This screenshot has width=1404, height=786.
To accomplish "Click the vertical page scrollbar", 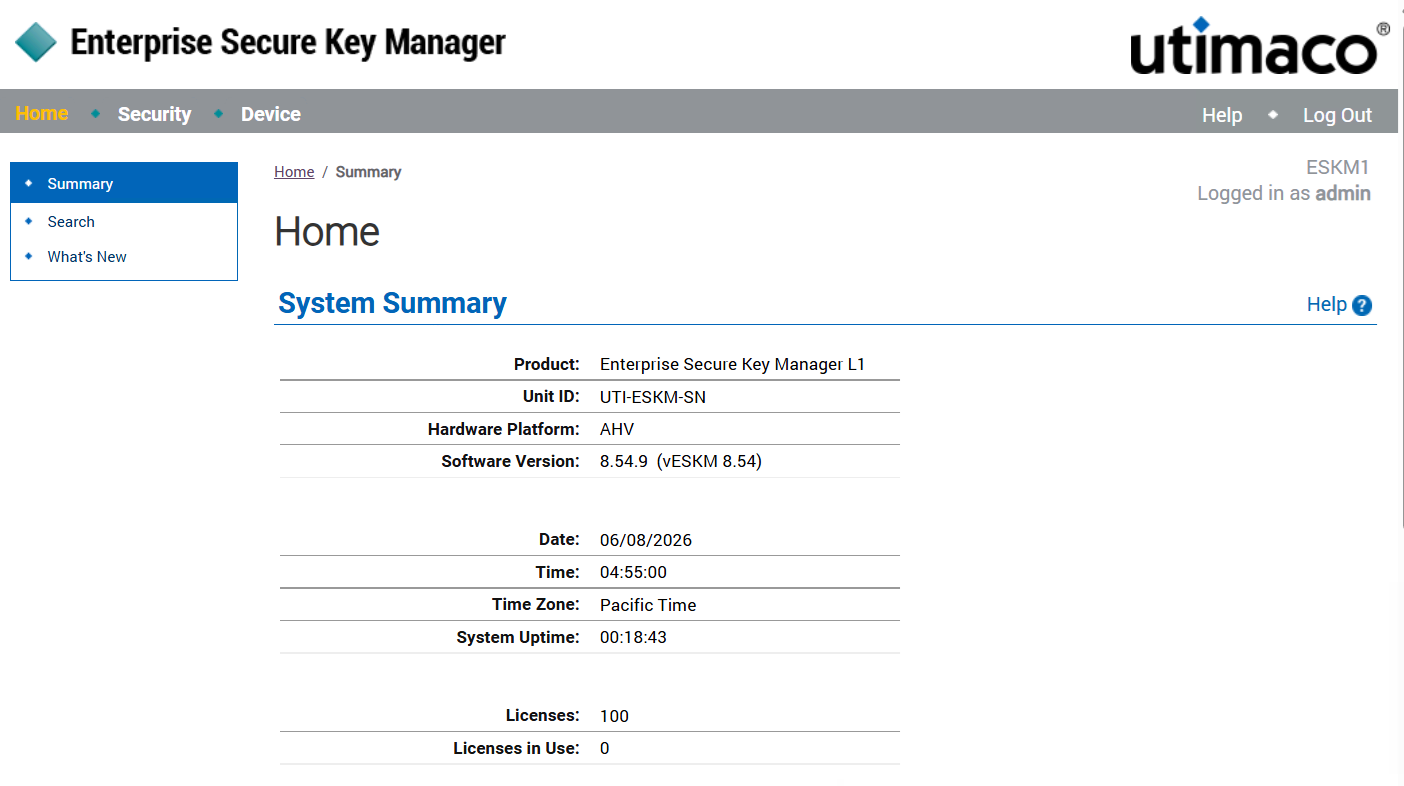I will (x=1401, y=393).
